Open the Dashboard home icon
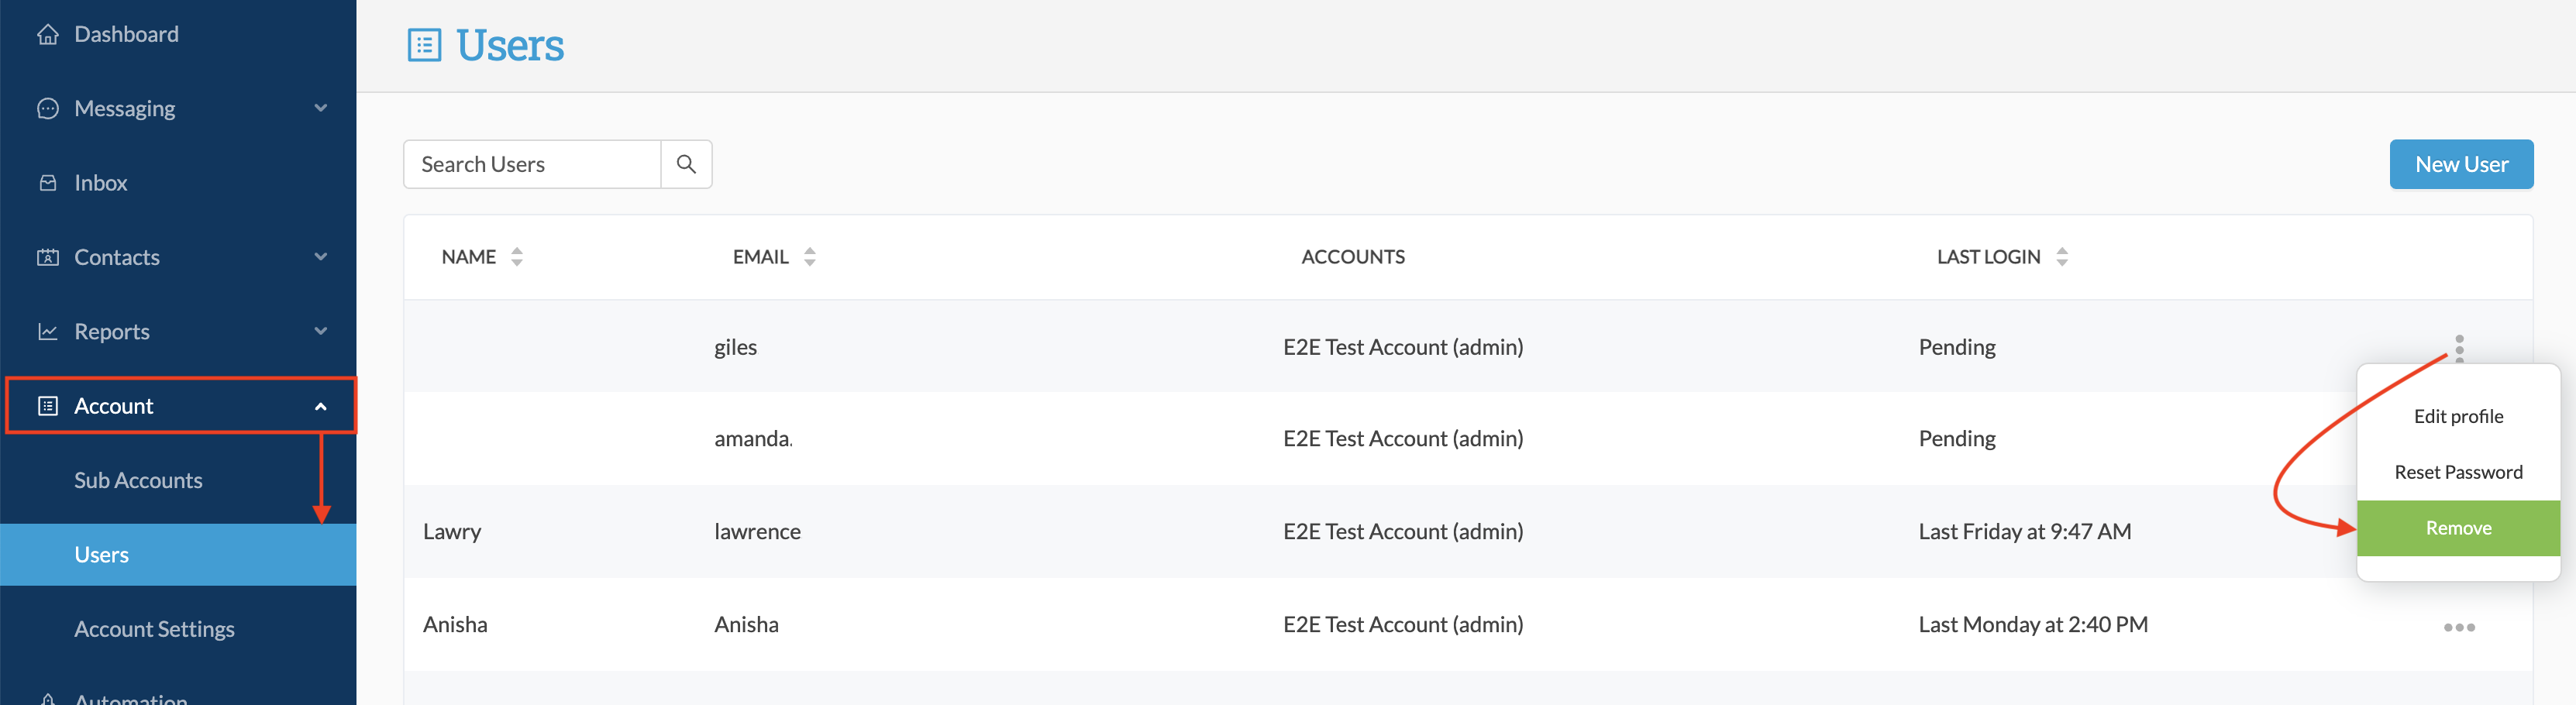Viewport: 2576px width, 705px height. [47, 35]
